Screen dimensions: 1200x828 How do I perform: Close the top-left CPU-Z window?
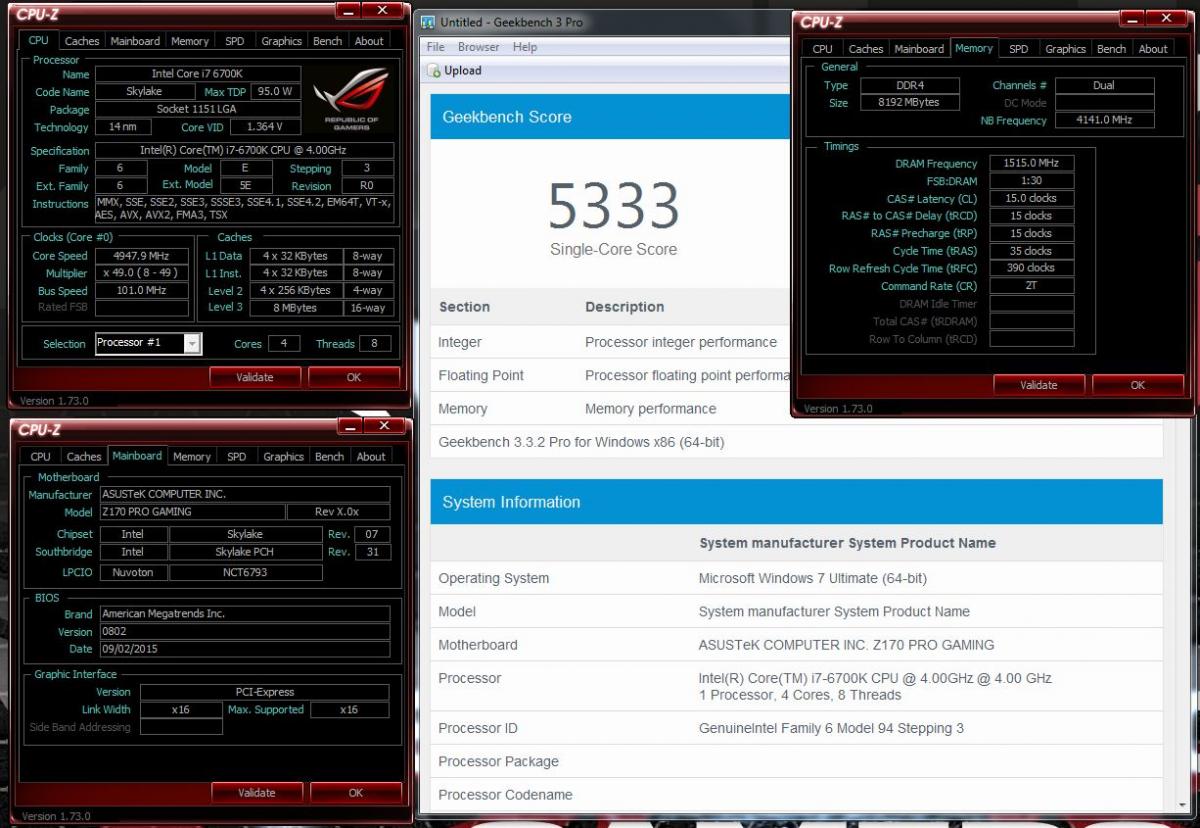[x=380, y=11]
